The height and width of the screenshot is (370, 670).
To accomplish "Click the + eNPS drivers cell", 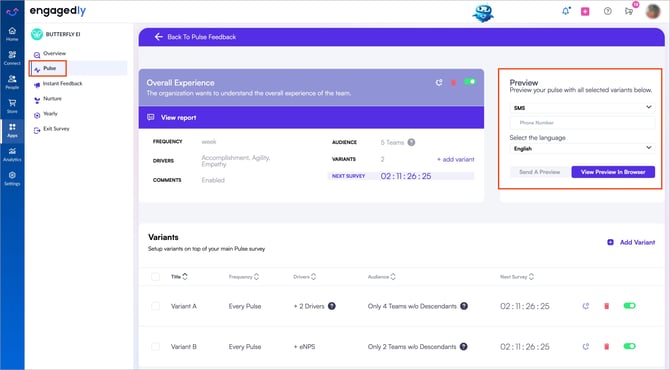I will click(304, 347).
